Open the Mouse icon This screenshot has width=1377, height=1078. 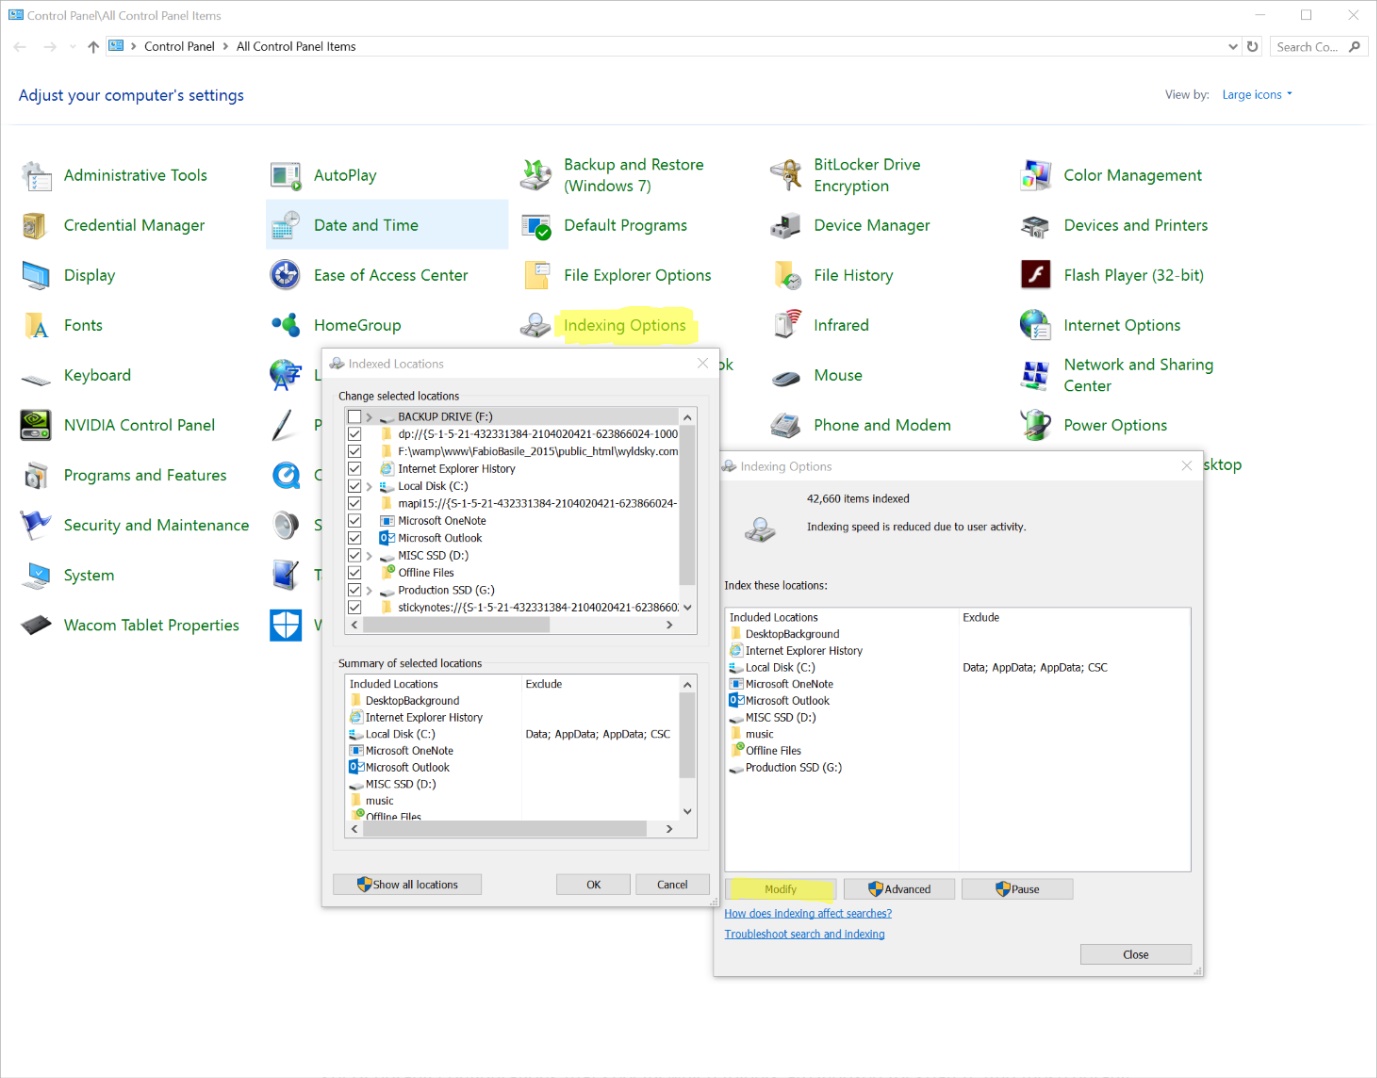click(x=786, y=377)
